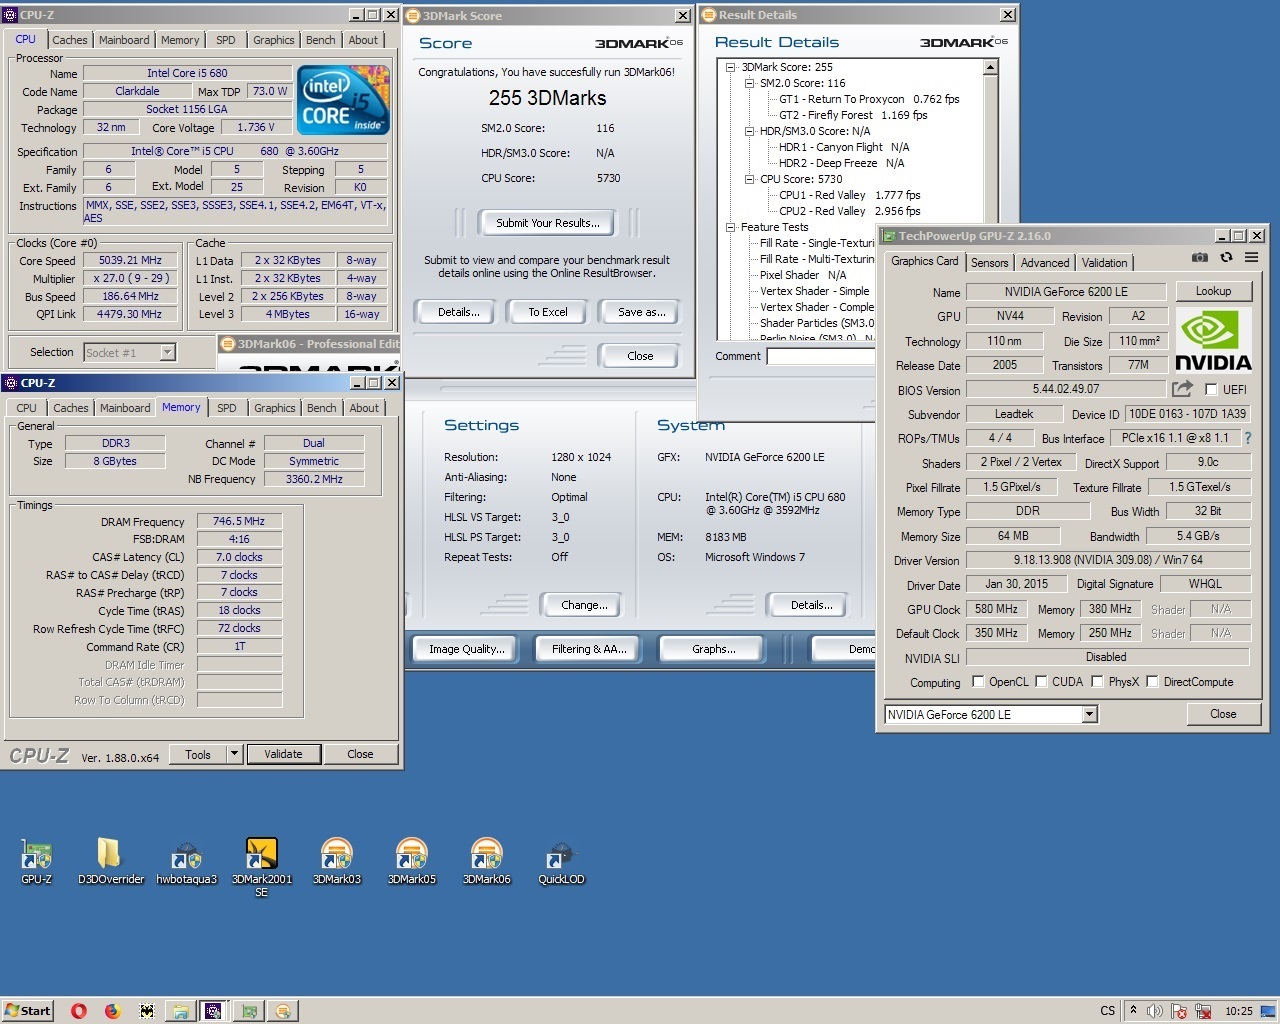
Task: Toggle the PhysX checkbox
Action: coord(1097,682)
